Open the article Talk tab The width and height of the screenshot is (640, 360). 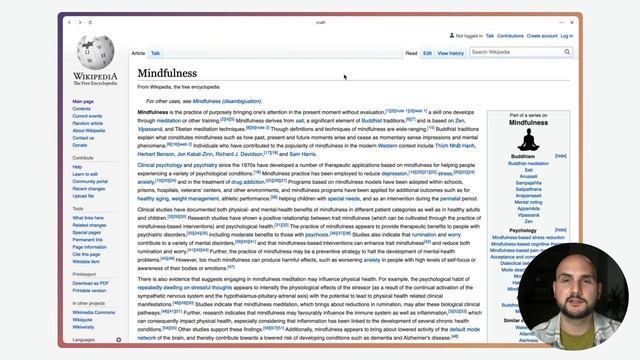tap(156, 53)
